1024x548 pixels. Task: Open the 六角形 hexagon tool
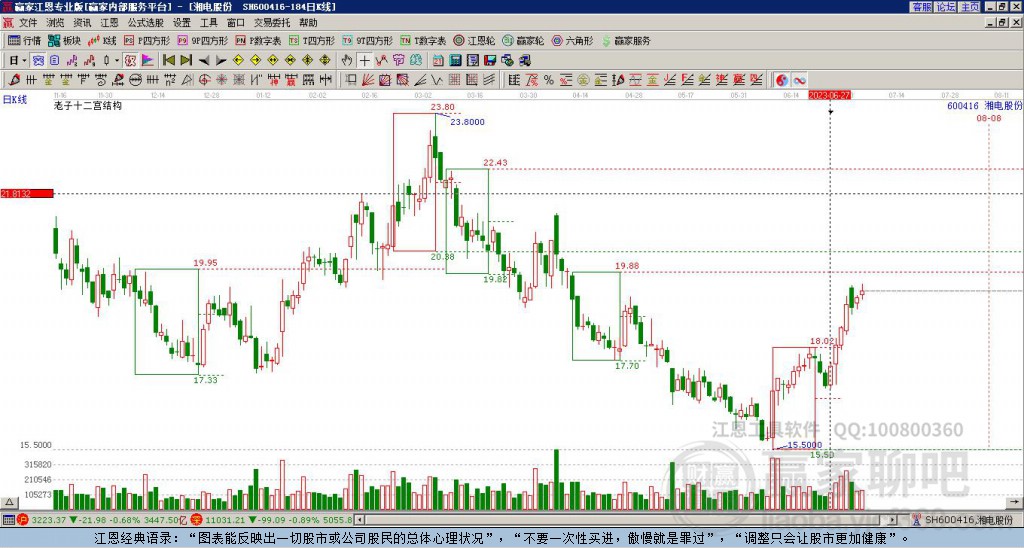572,40
